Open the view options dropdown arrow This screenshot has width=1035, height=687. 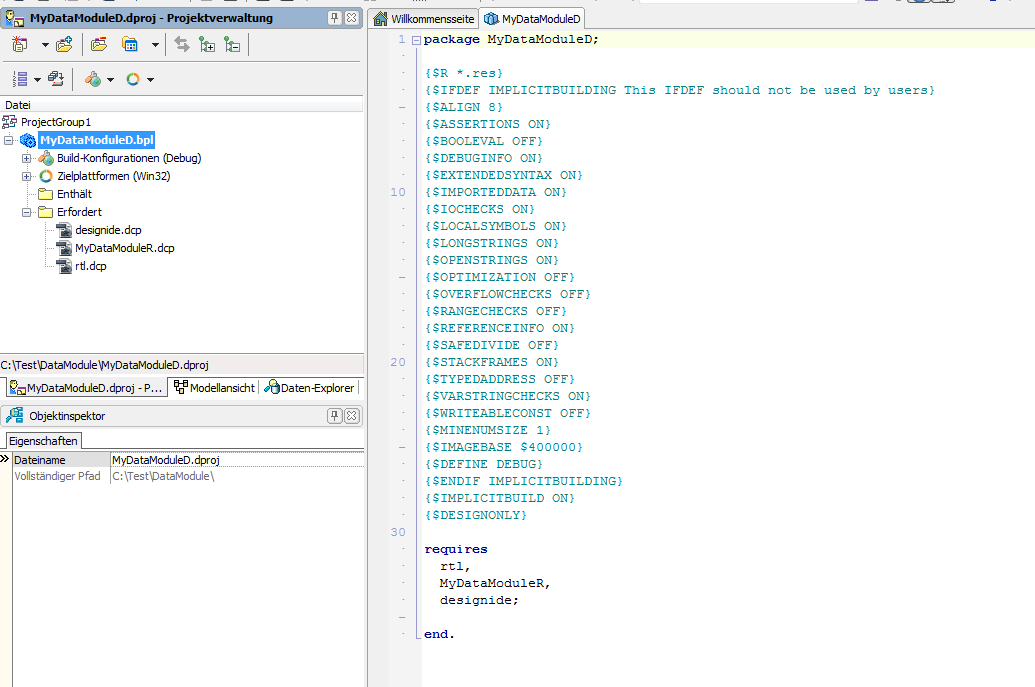pos(155,45)
